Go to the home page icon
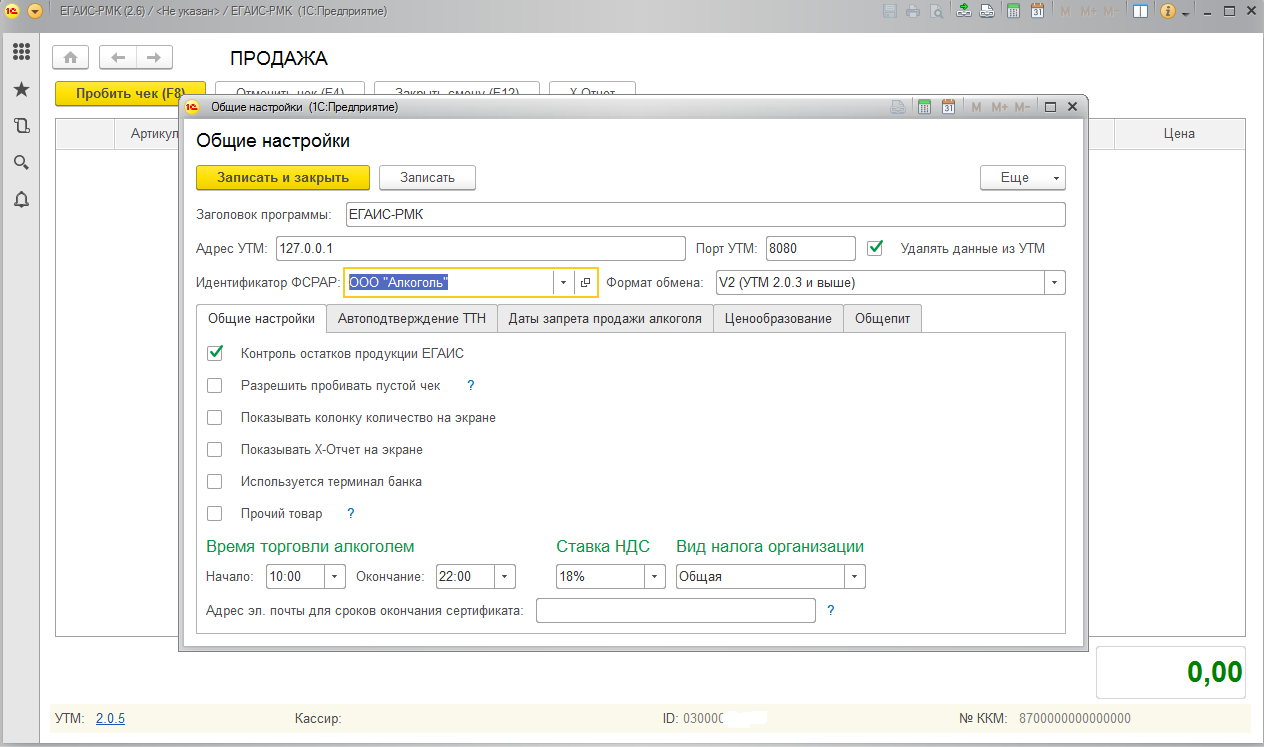1264x747 pixels. (x=71, y=57)
